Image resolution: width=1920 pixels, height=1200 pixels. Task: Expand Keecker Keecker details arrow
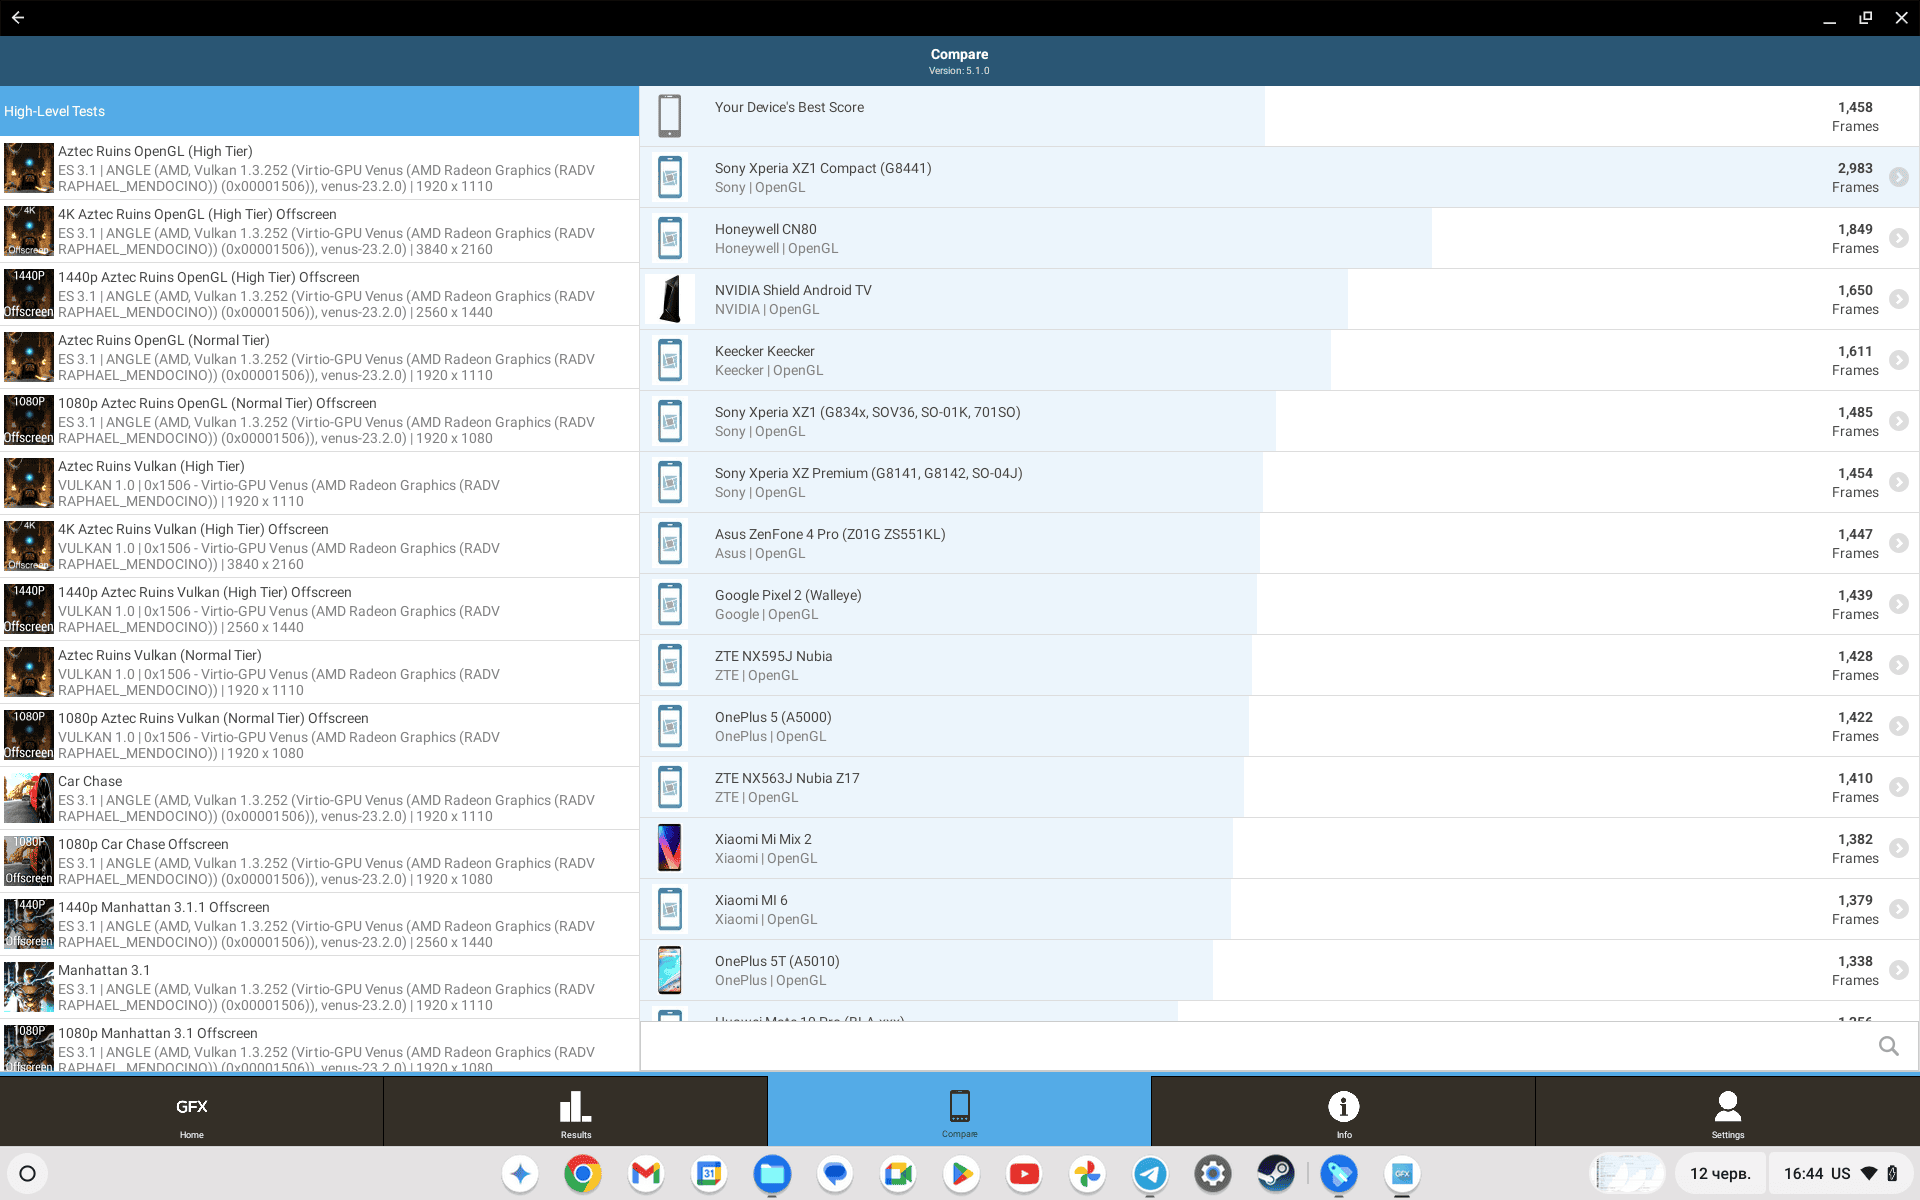pyautogui.click(x=1898, y=360)
